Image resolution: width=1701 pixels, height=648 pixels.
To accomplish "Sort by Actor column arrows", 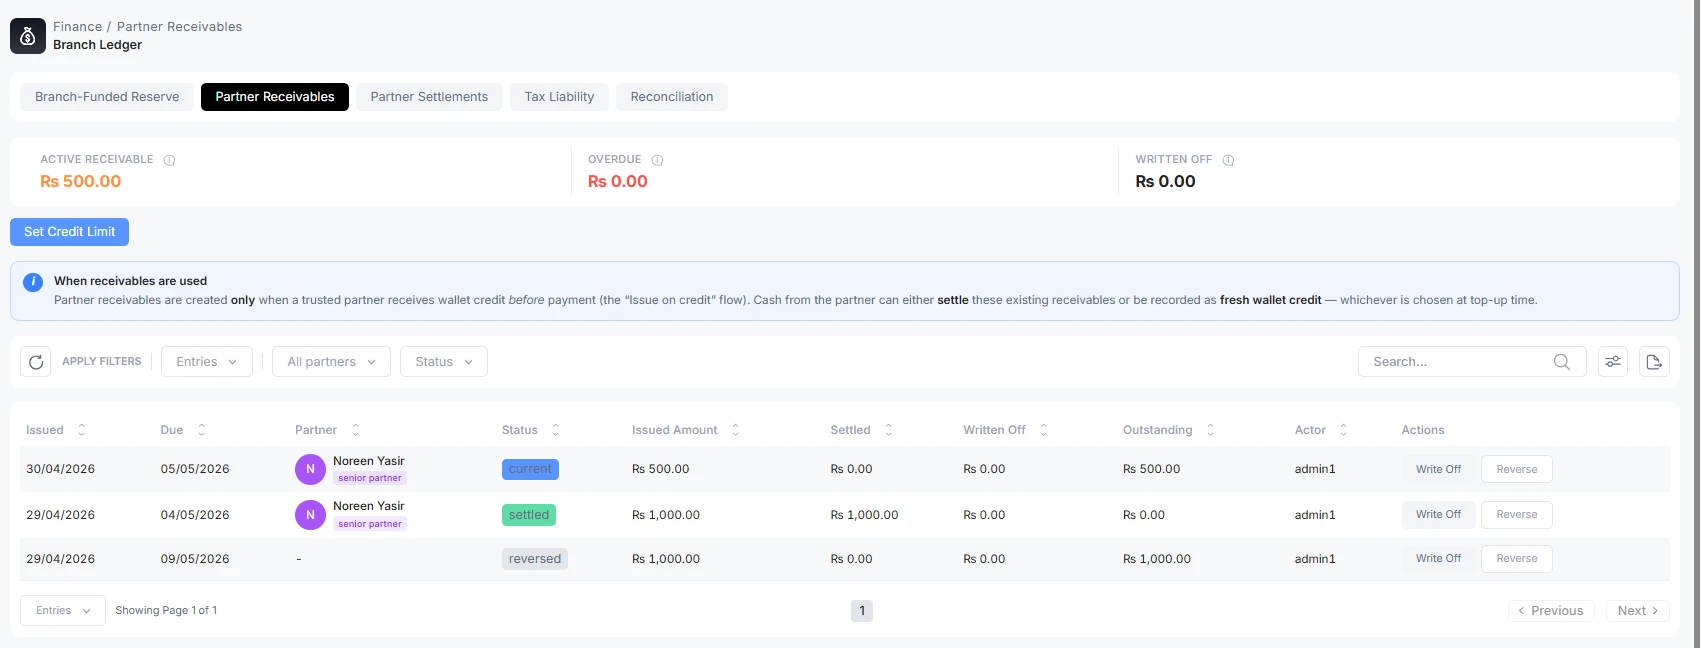I will [1343, 430].
